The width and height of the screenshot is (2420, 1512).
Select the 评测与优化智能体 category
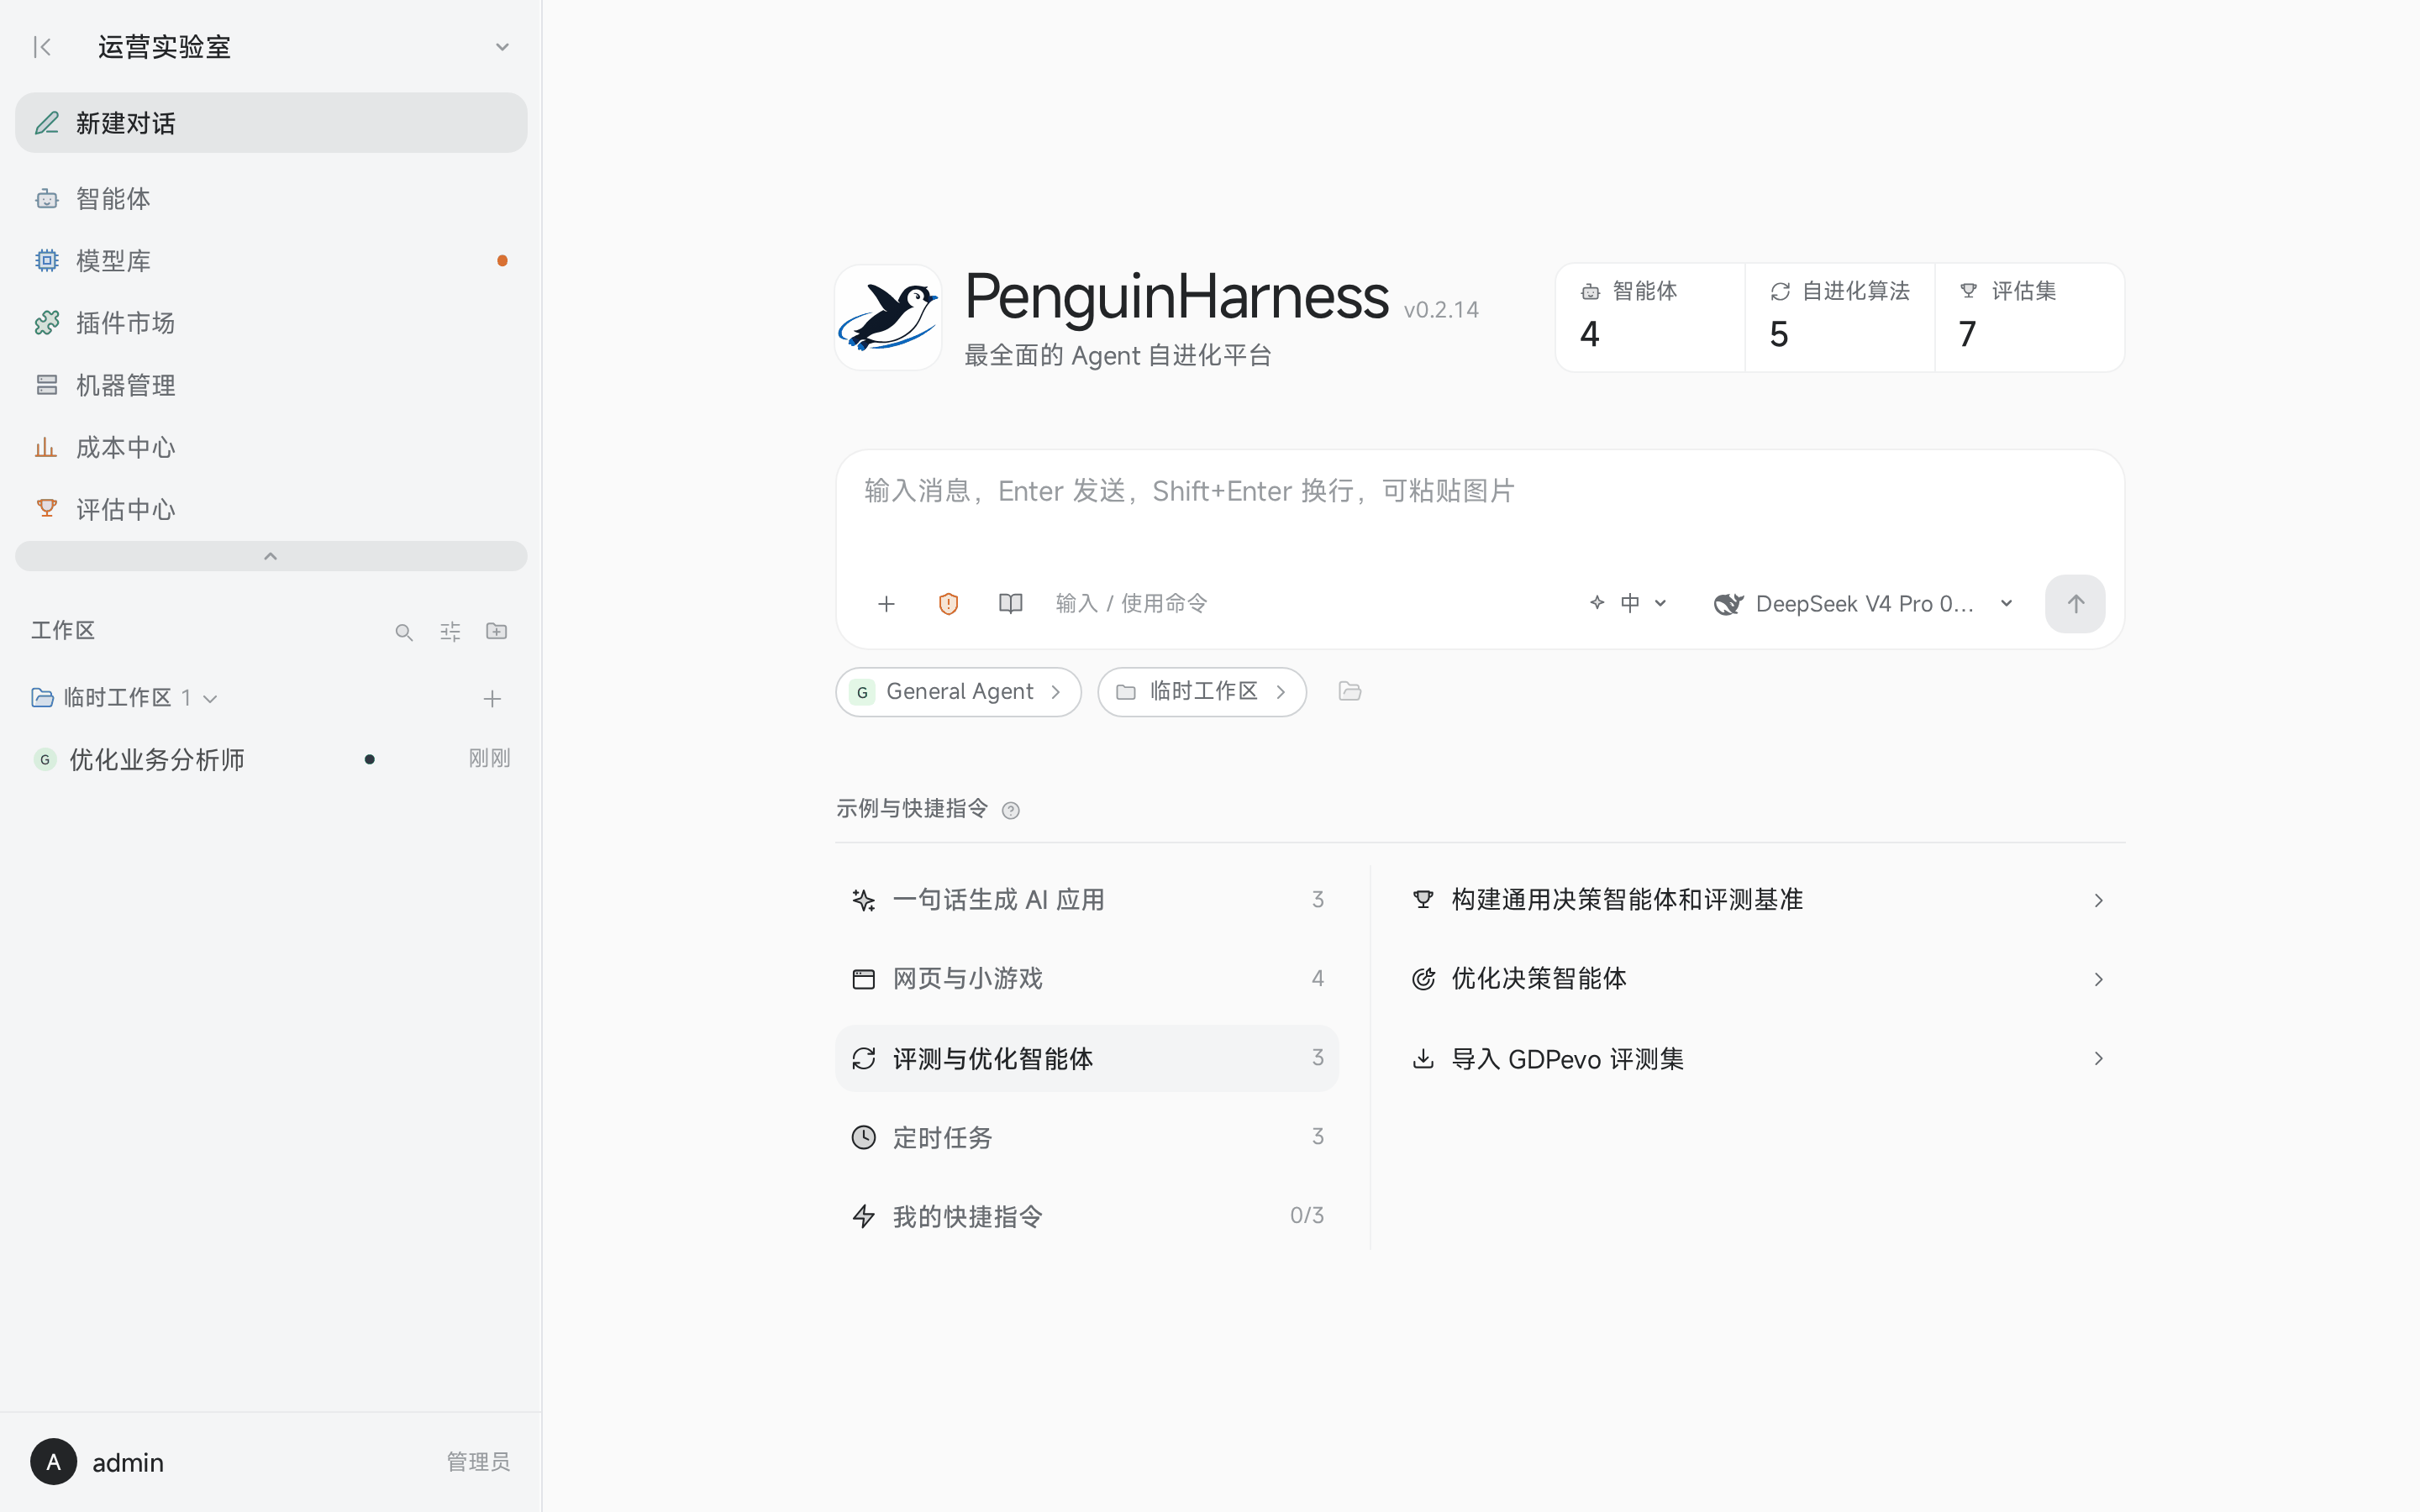click(1087, 1058)
